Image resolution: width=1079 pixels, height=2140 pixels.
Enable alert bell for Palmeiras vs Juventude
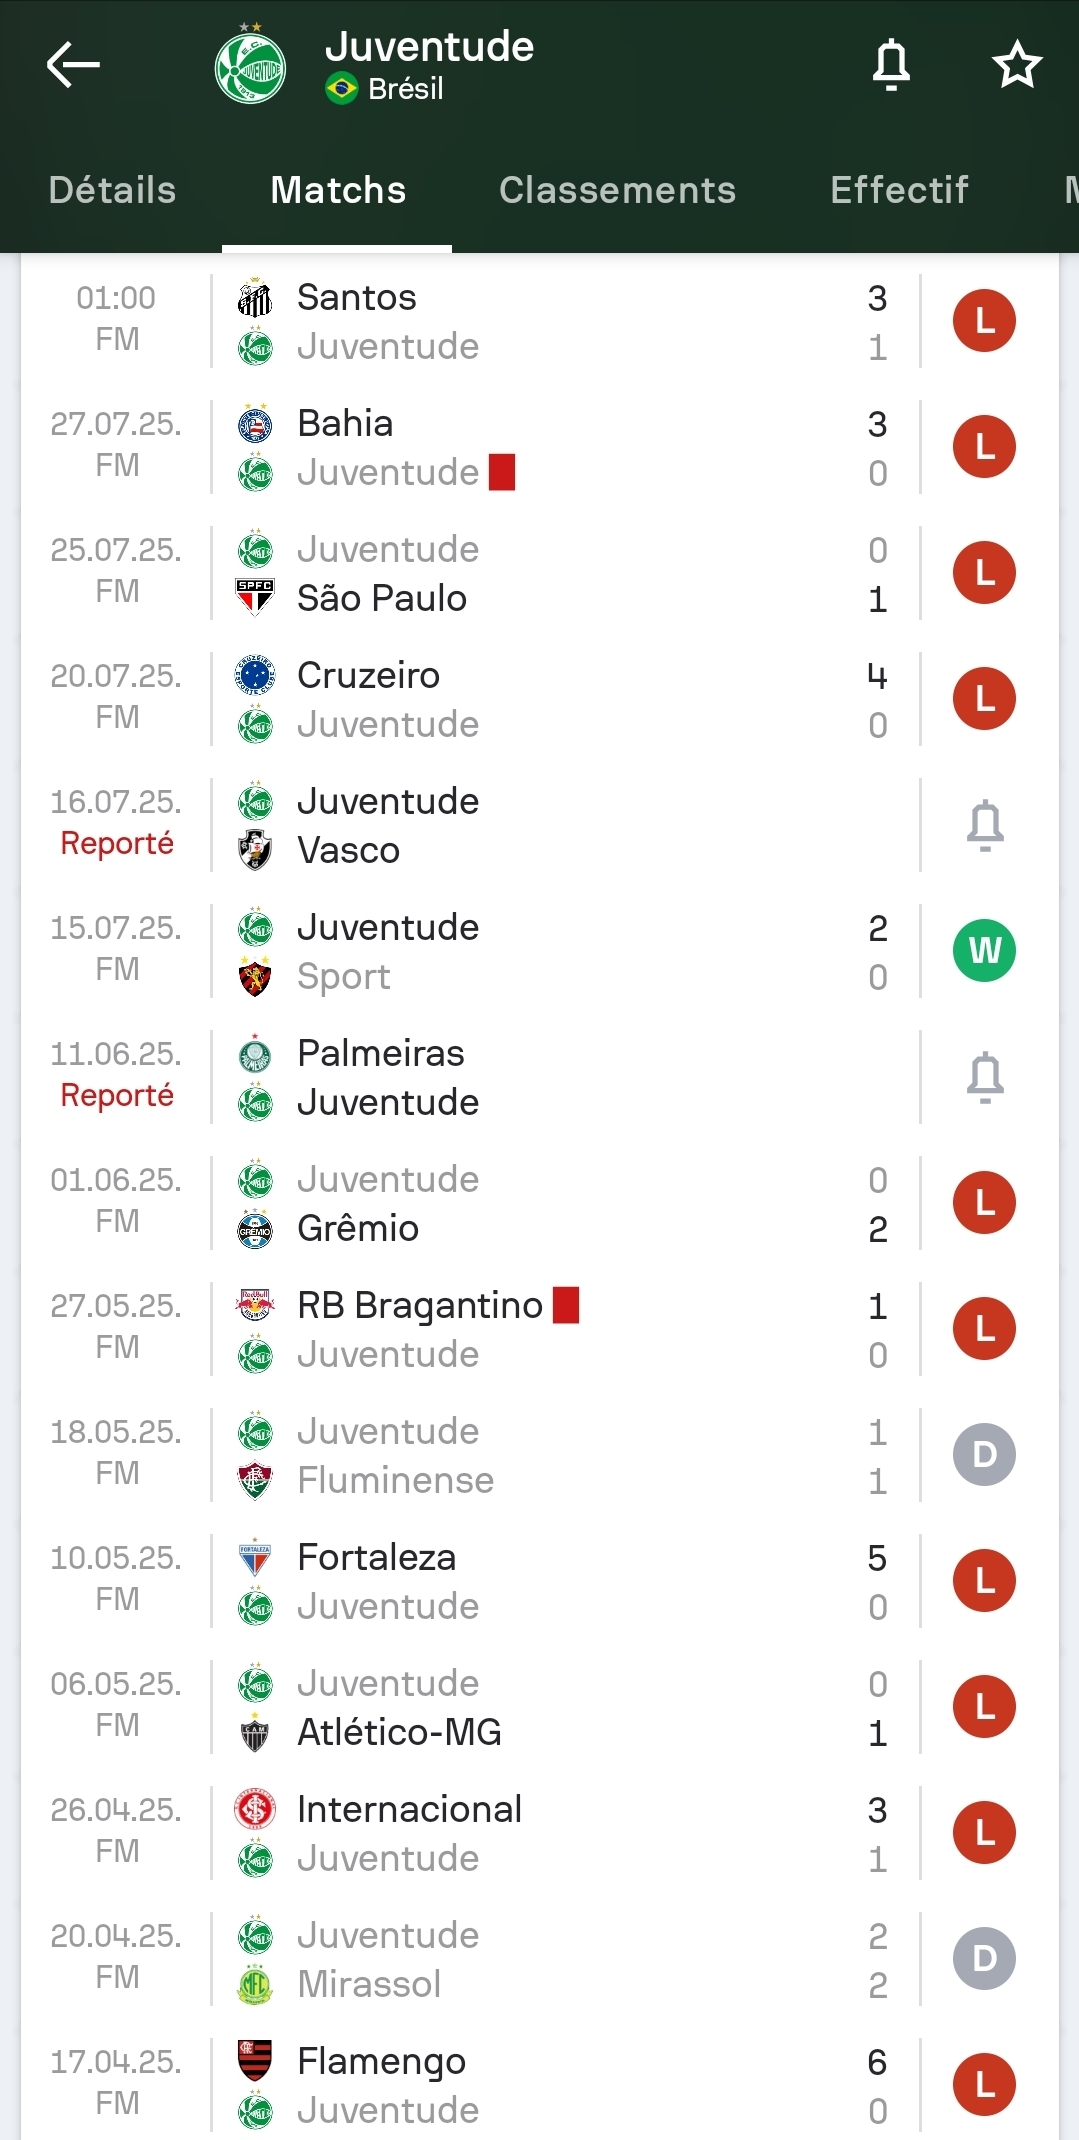coord(985,1077)
